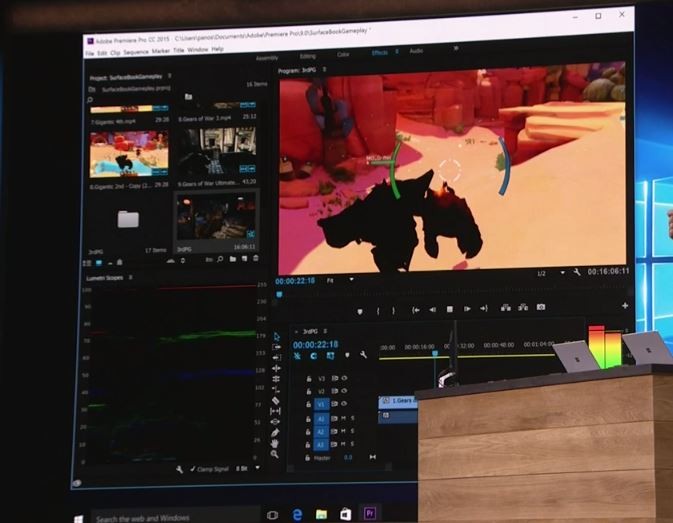Click the timeline playhead marker

(x=435, y=353)
